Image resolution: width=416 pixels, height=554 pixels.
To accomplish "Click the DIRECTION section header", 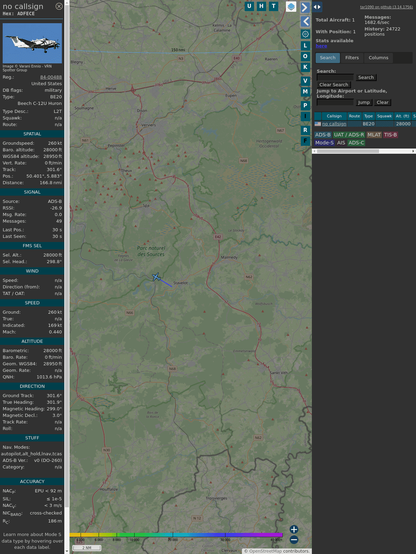I will 32,386.
